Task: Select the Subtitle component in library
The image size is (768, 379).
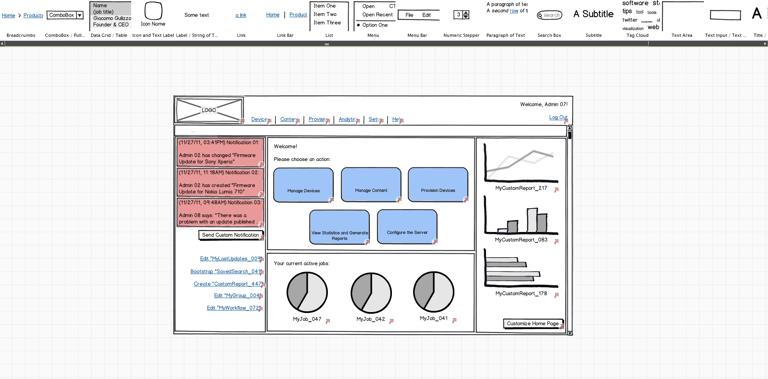Action: [594, 20]
